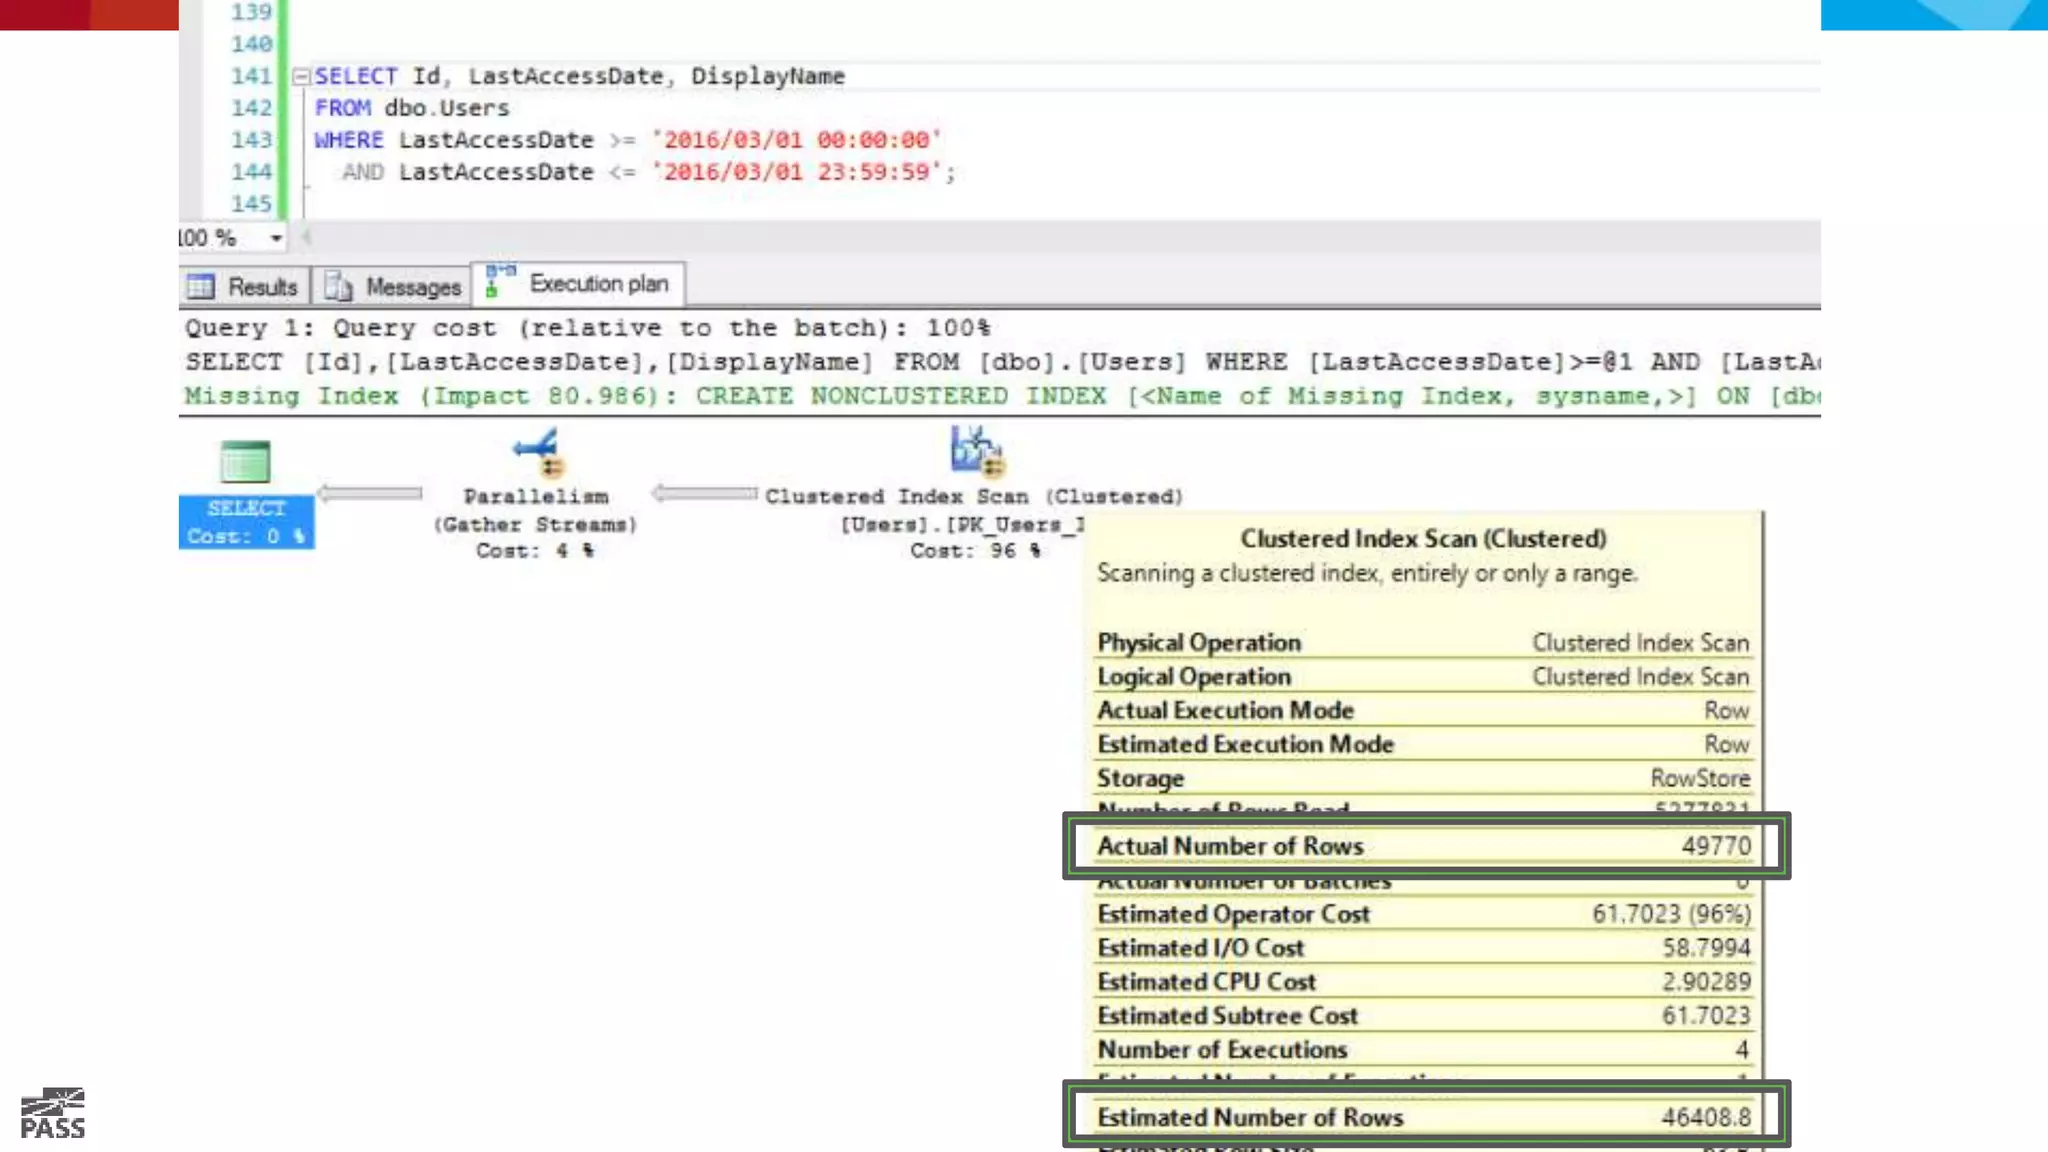Viewport: 2048px width, 1152px height.
Task: Click the PASS logo in corner
Action: (x=53, y=1114)
